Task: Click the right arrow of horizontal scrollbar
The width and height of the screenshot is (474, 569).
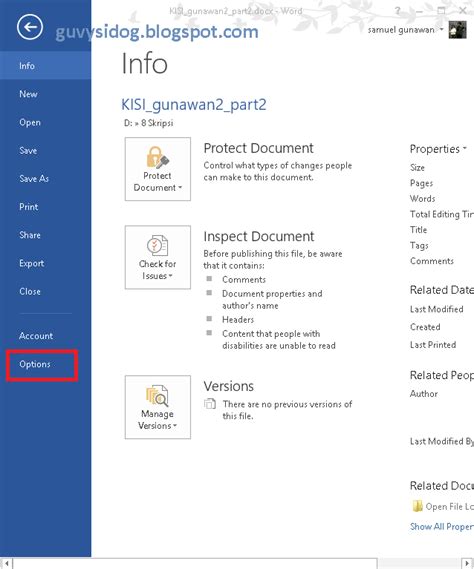Action: click(x=467, y=564)
